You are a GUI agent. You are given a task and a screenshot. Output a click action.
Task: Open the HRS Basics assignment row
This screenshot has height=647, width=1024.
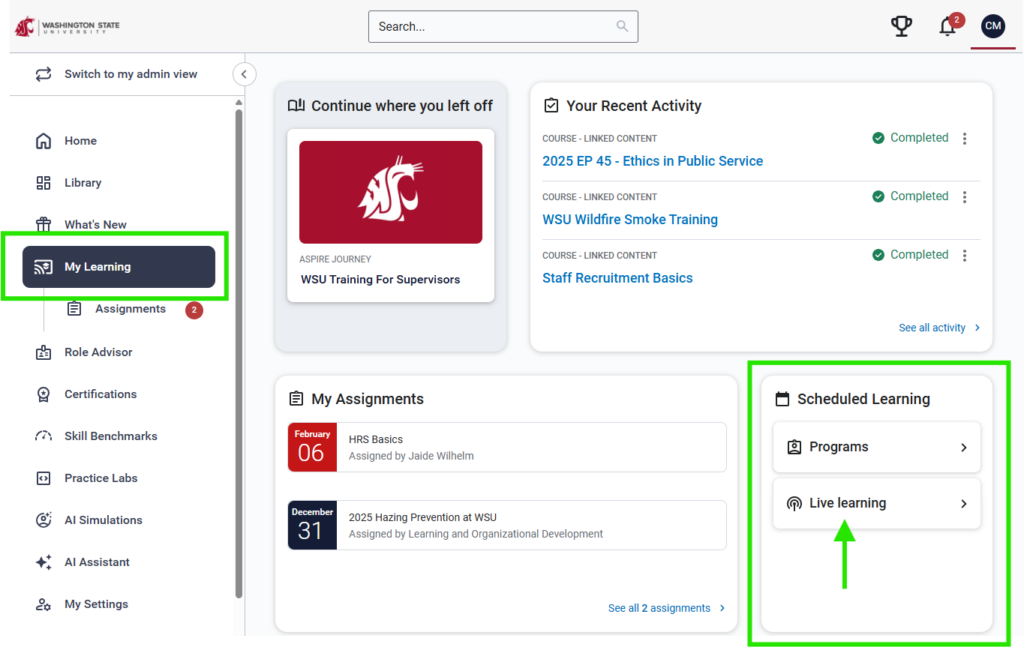tap(507, 447)
